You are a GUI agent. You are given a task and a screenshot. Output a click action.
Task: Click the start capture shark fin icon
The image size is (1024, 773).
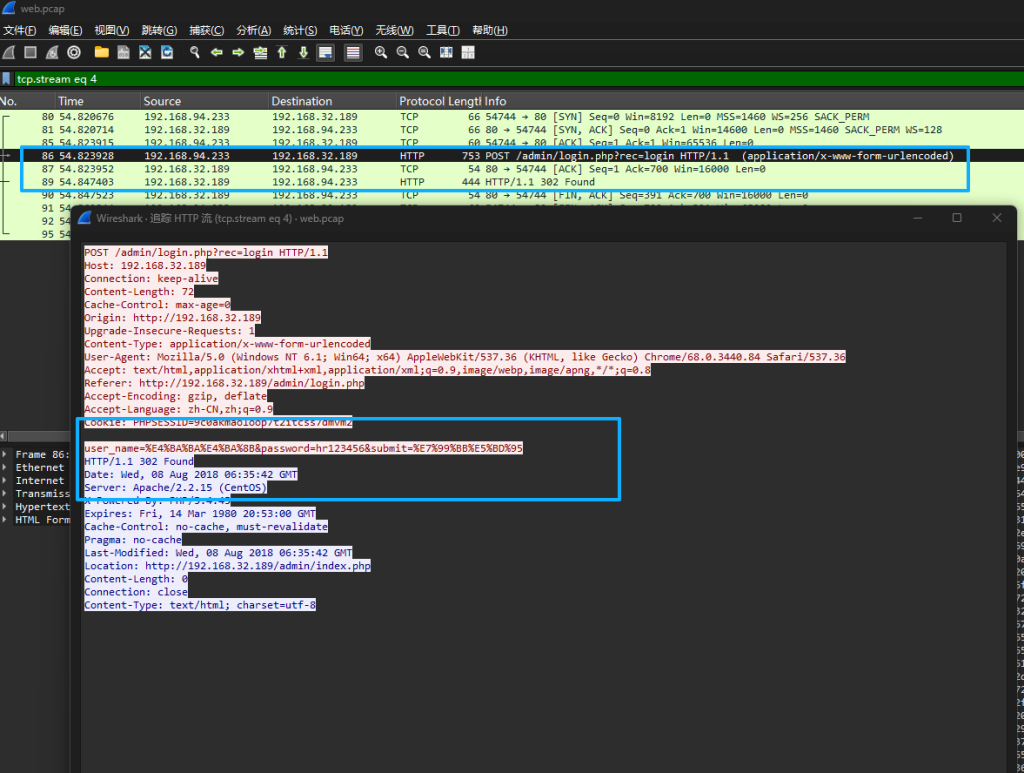9,52
